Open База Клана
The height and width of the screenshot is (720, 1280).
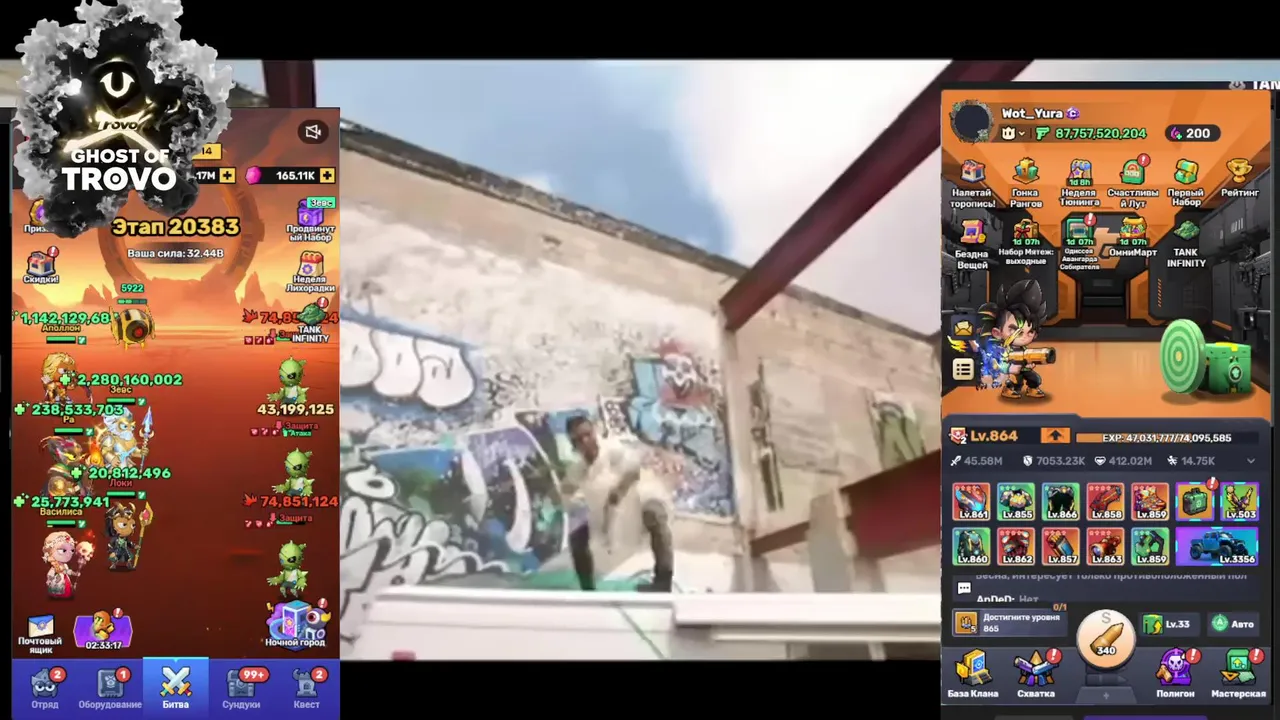972,675
